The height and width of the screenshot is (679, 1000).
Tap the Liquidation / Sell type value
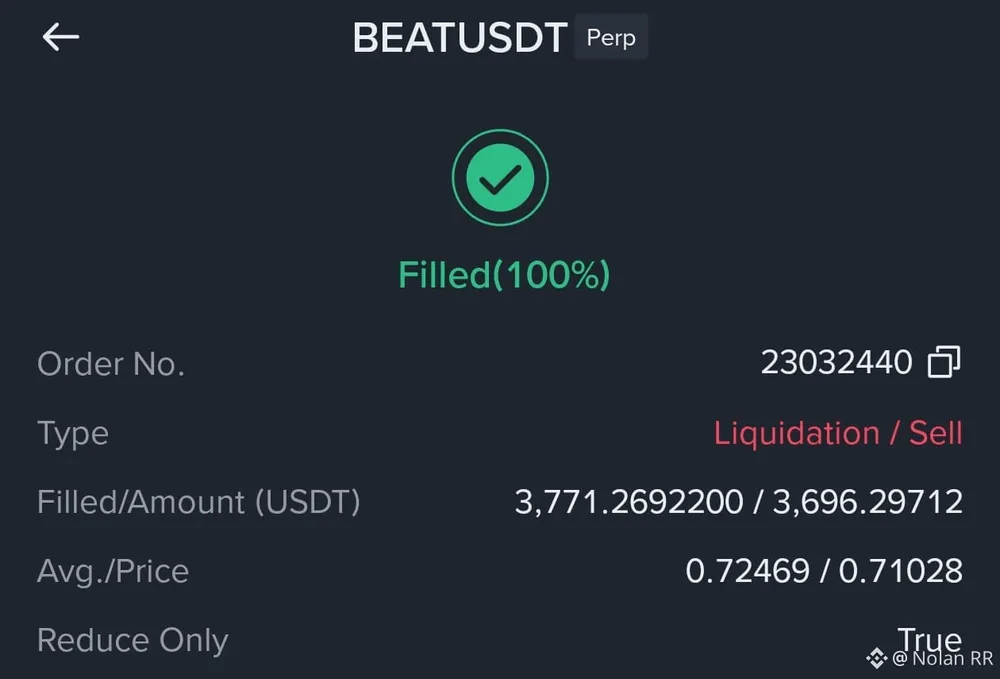(x=838, y=433)
